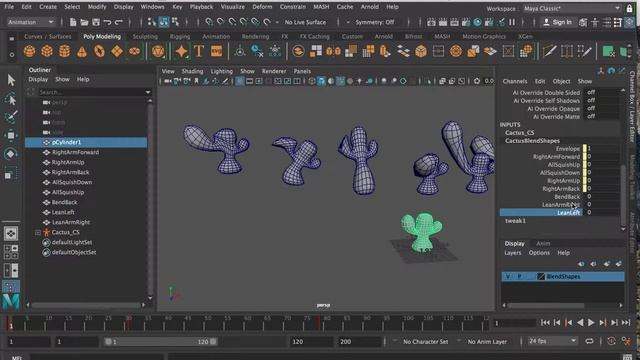Image resolution: width=640 pixels, height=360 pixels.
Task: Switch to the Rigging shelf tab
Action: pos(180,36)
